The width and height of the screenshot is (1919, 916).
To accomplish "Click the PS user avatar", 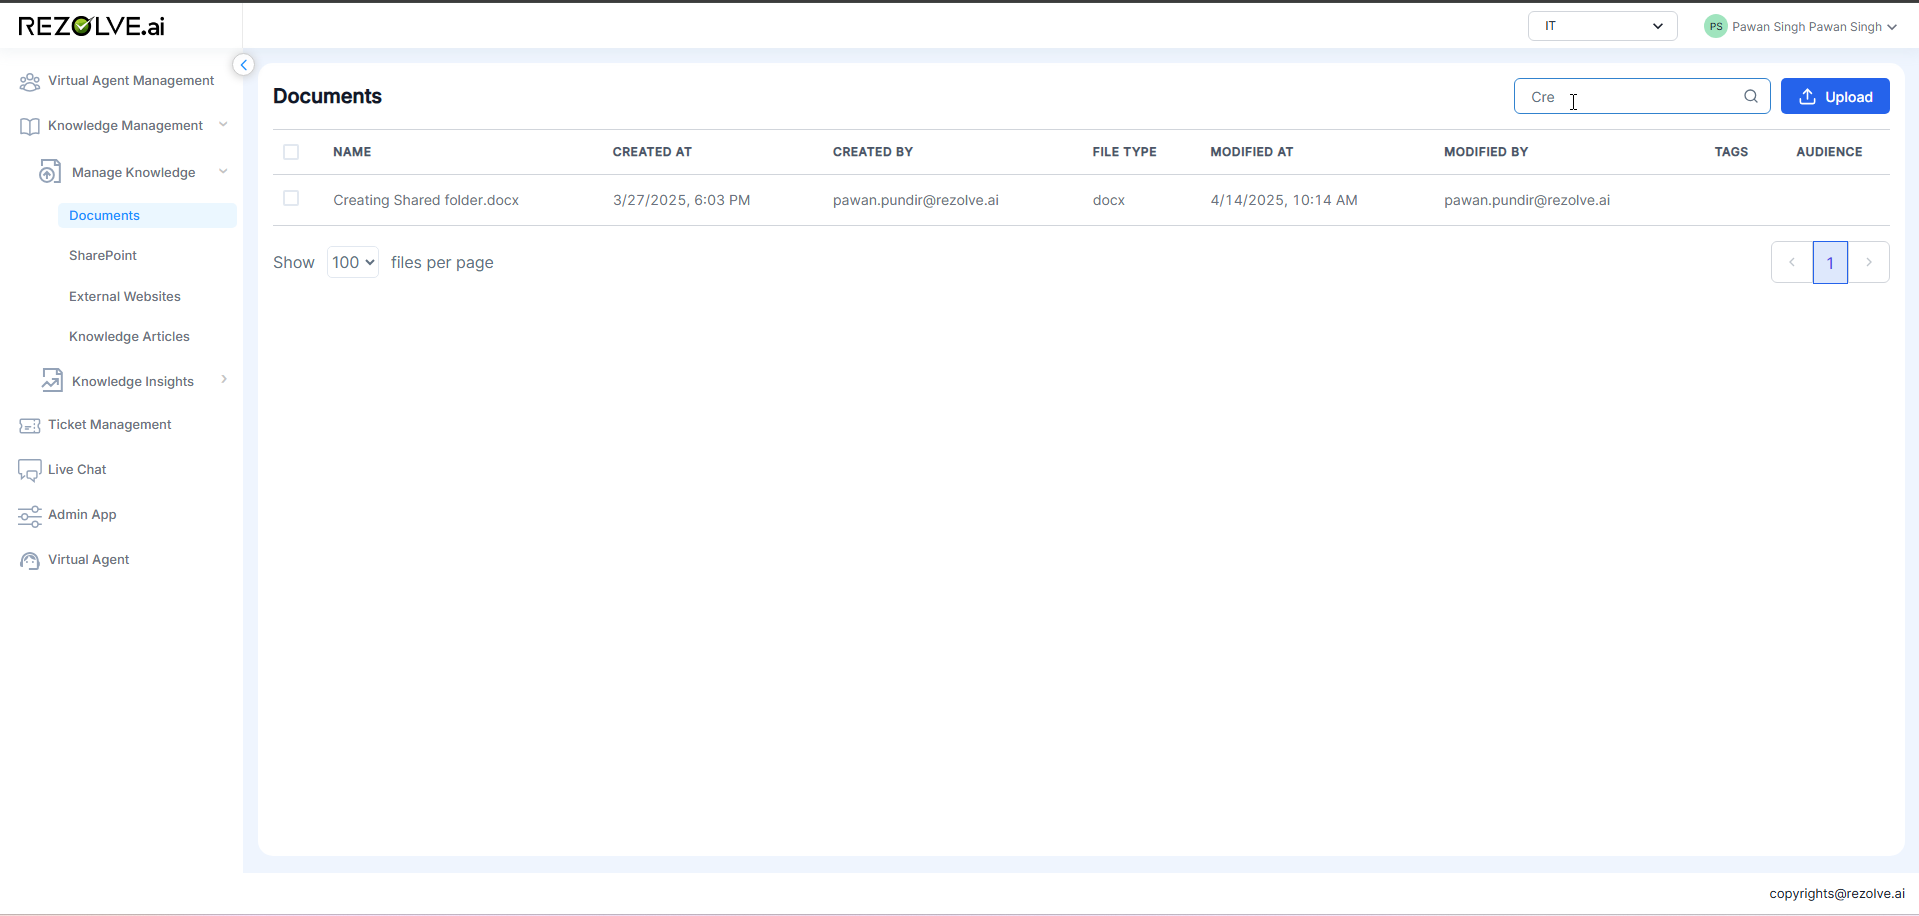I will point(1716,27).
